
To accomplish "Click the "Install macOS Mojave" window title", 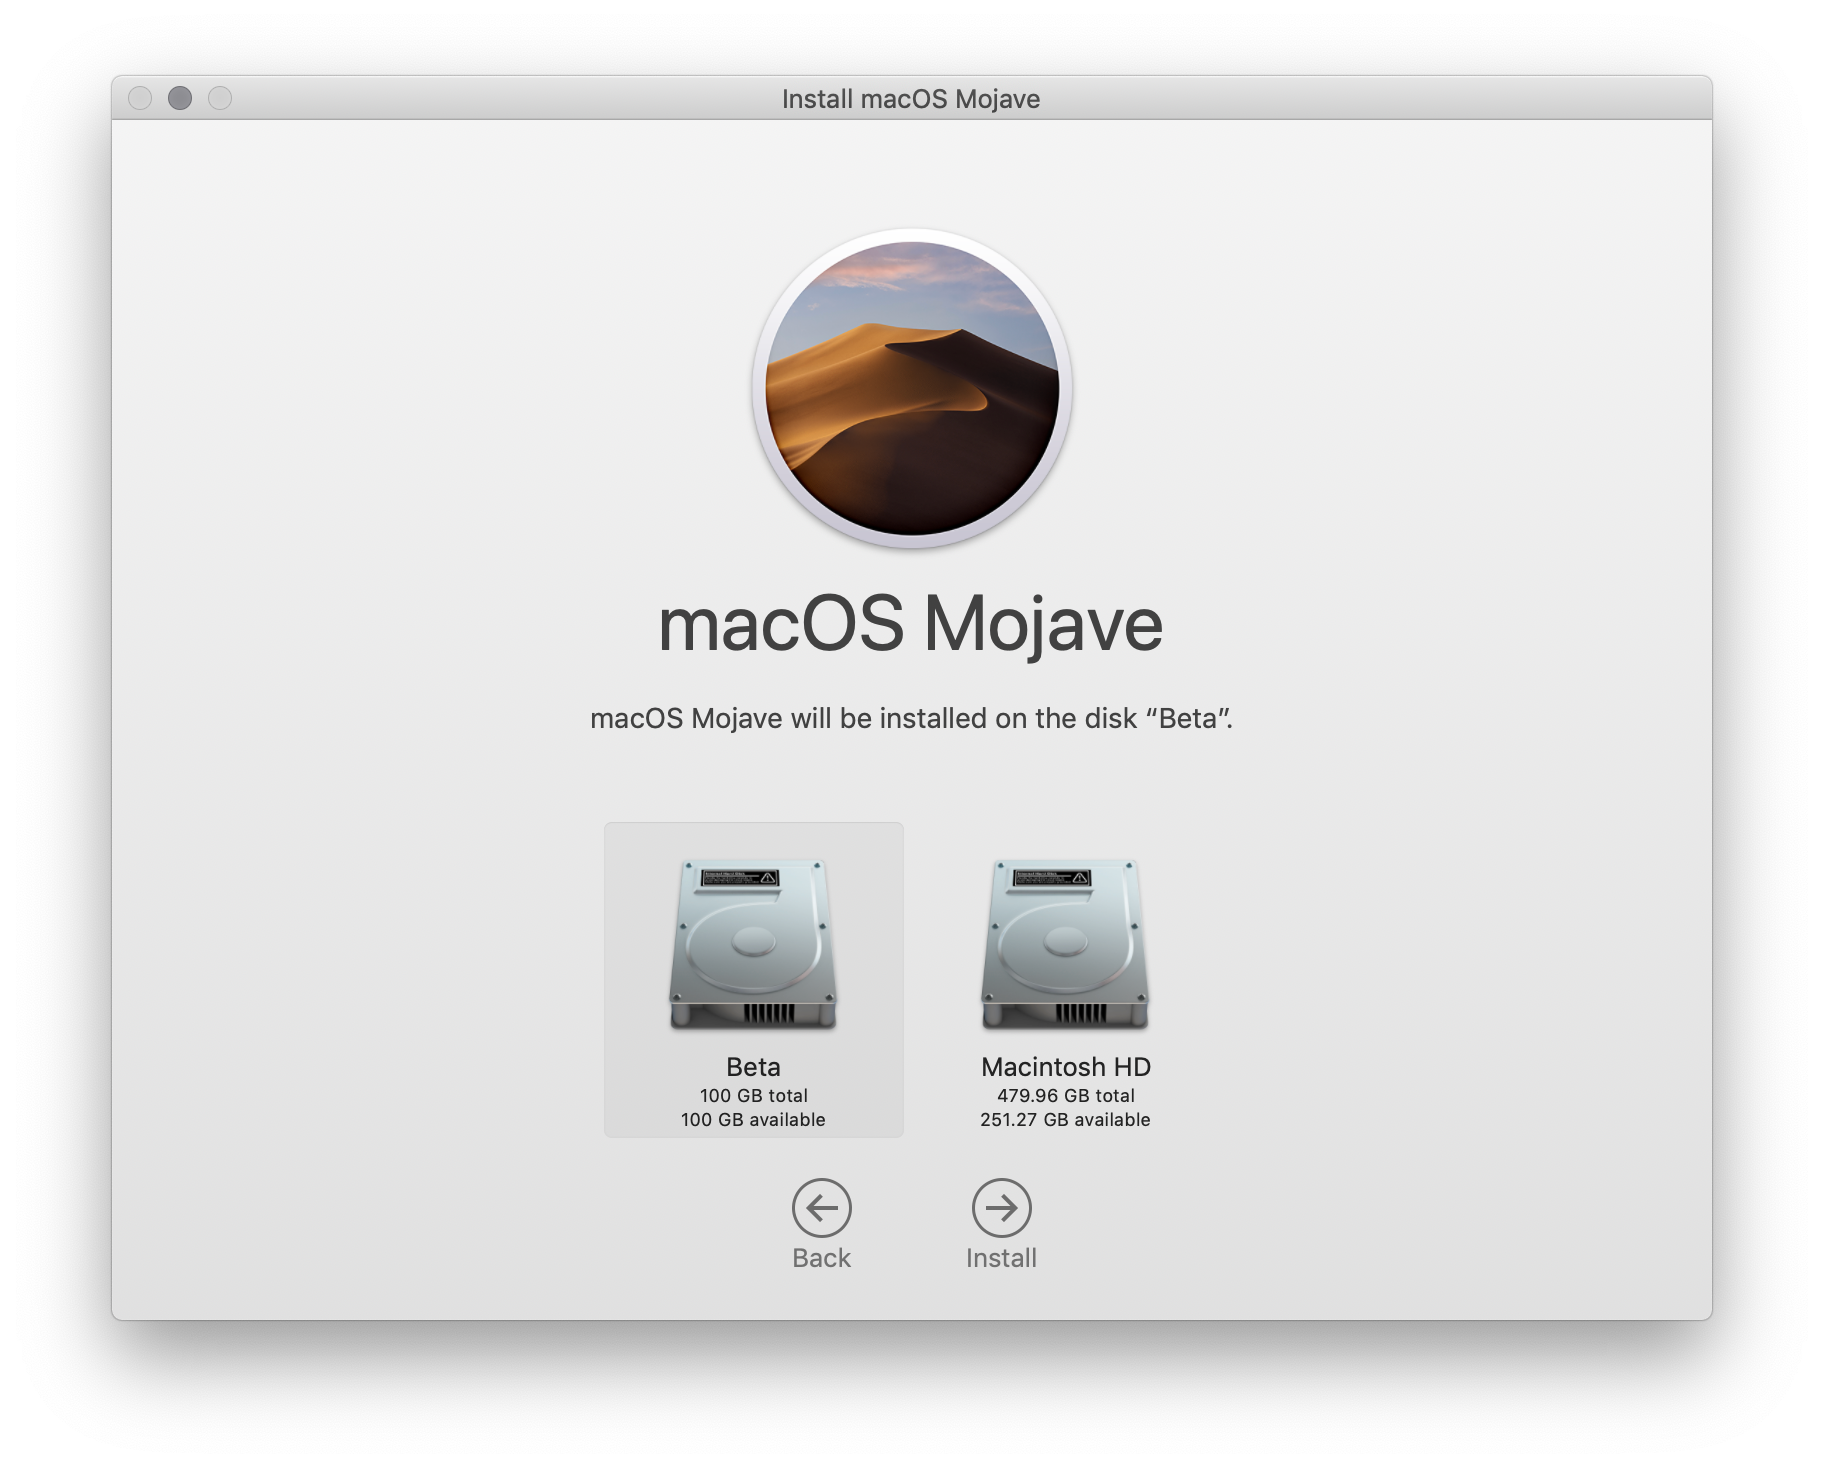I will pyautogui.click(x=911, y=99).
